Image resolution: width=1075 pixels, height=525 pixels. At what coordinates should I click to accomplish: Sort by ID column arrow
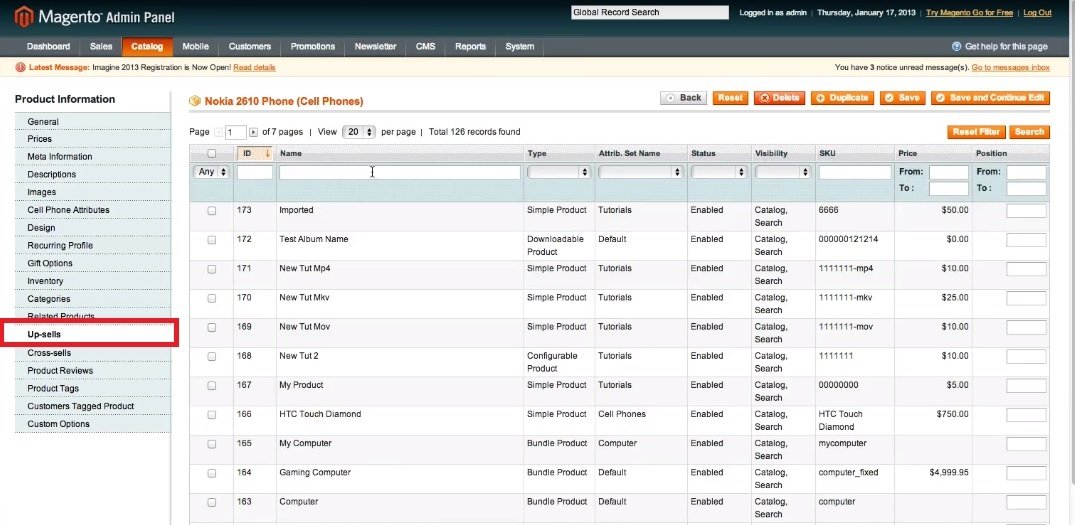(x=267, y=154)
